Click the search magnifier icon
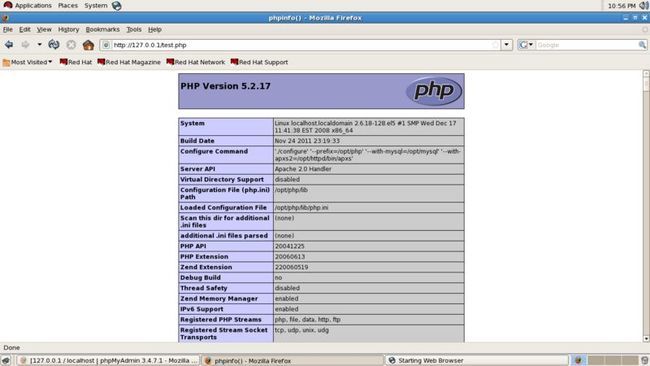 pos(642,45)
